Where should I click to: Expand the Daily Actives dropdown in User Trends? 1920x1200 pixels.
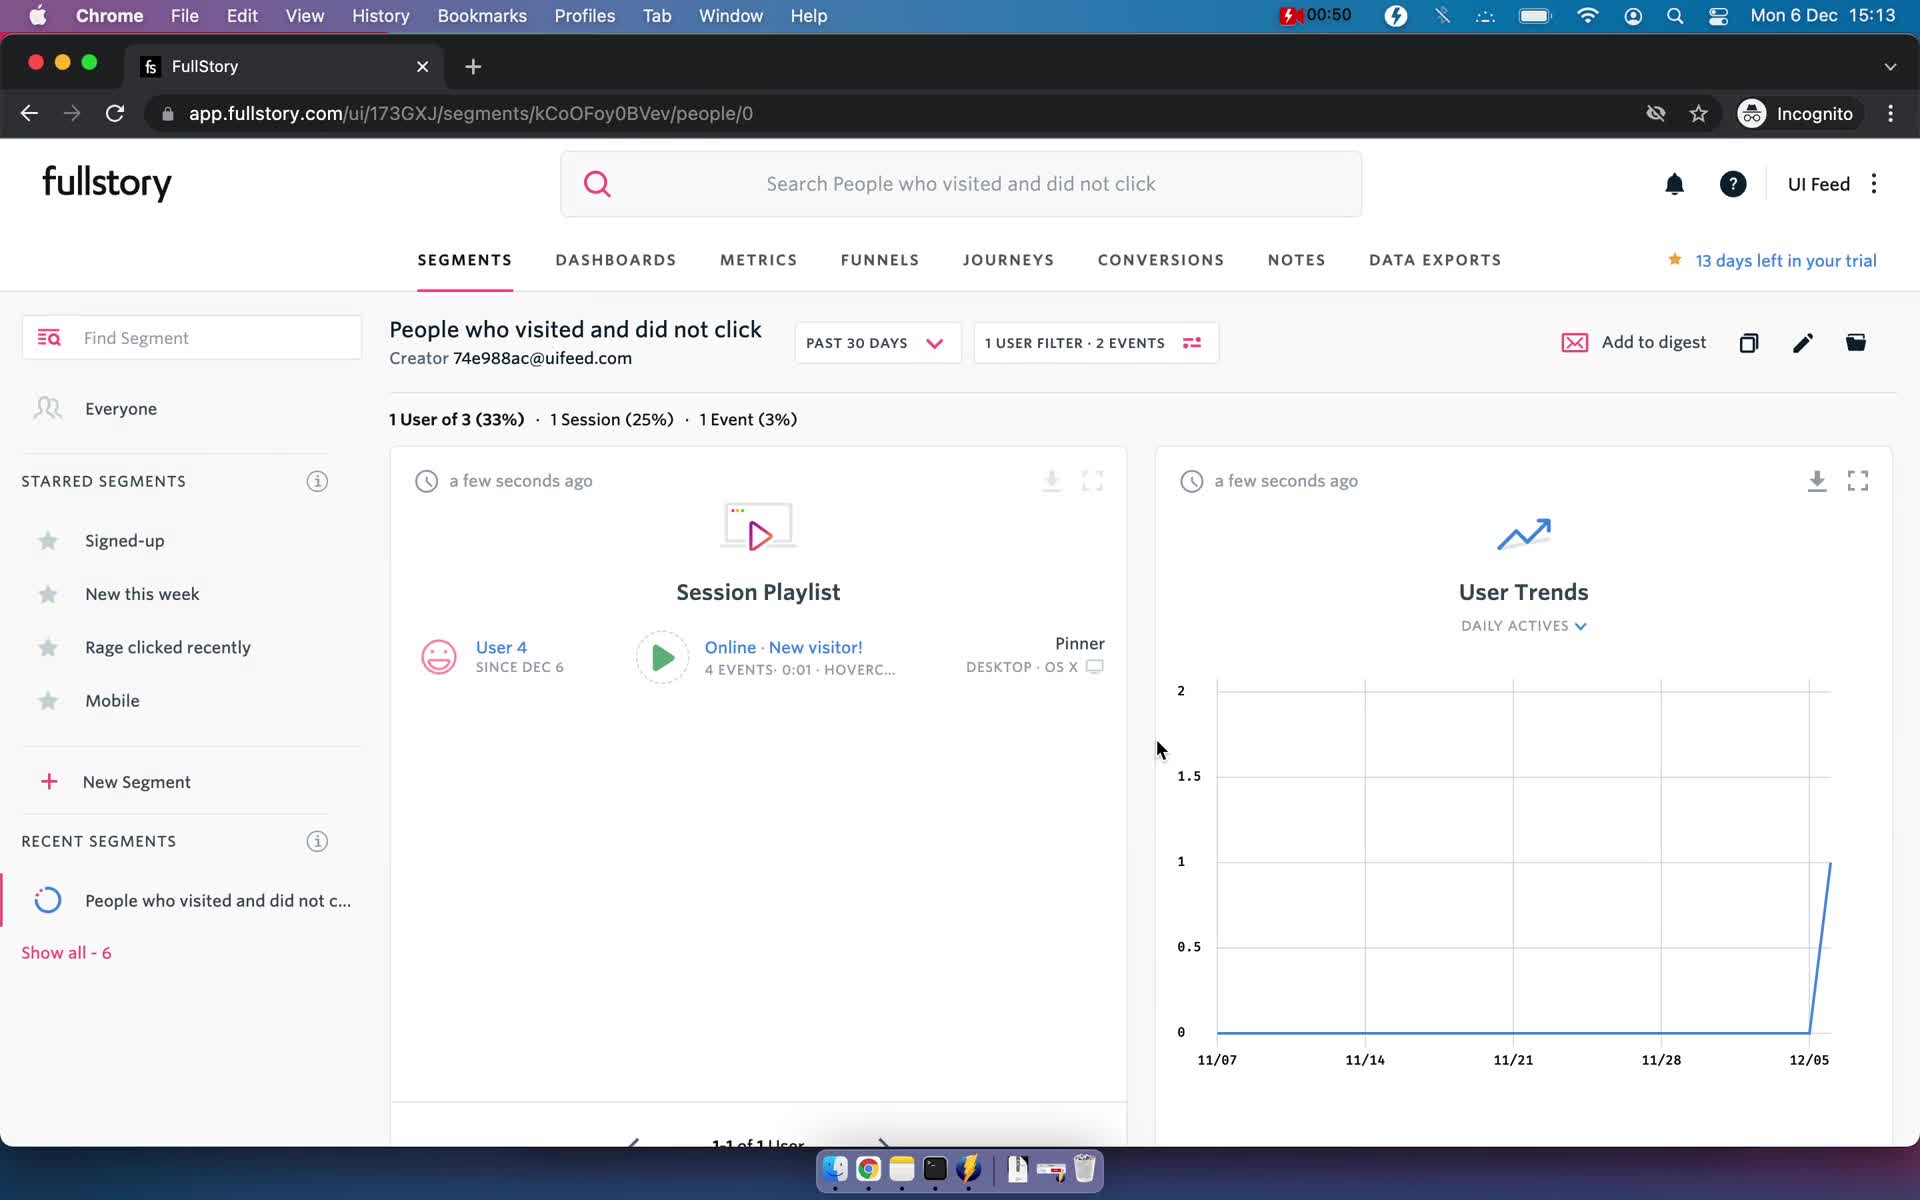[x=1523, y=625]
